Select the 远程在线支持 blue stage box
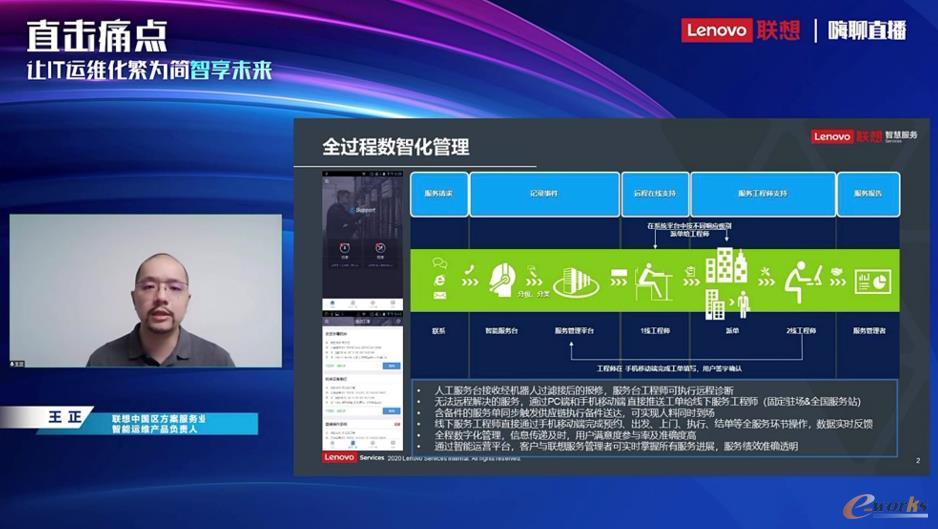 tap(655, 194)
